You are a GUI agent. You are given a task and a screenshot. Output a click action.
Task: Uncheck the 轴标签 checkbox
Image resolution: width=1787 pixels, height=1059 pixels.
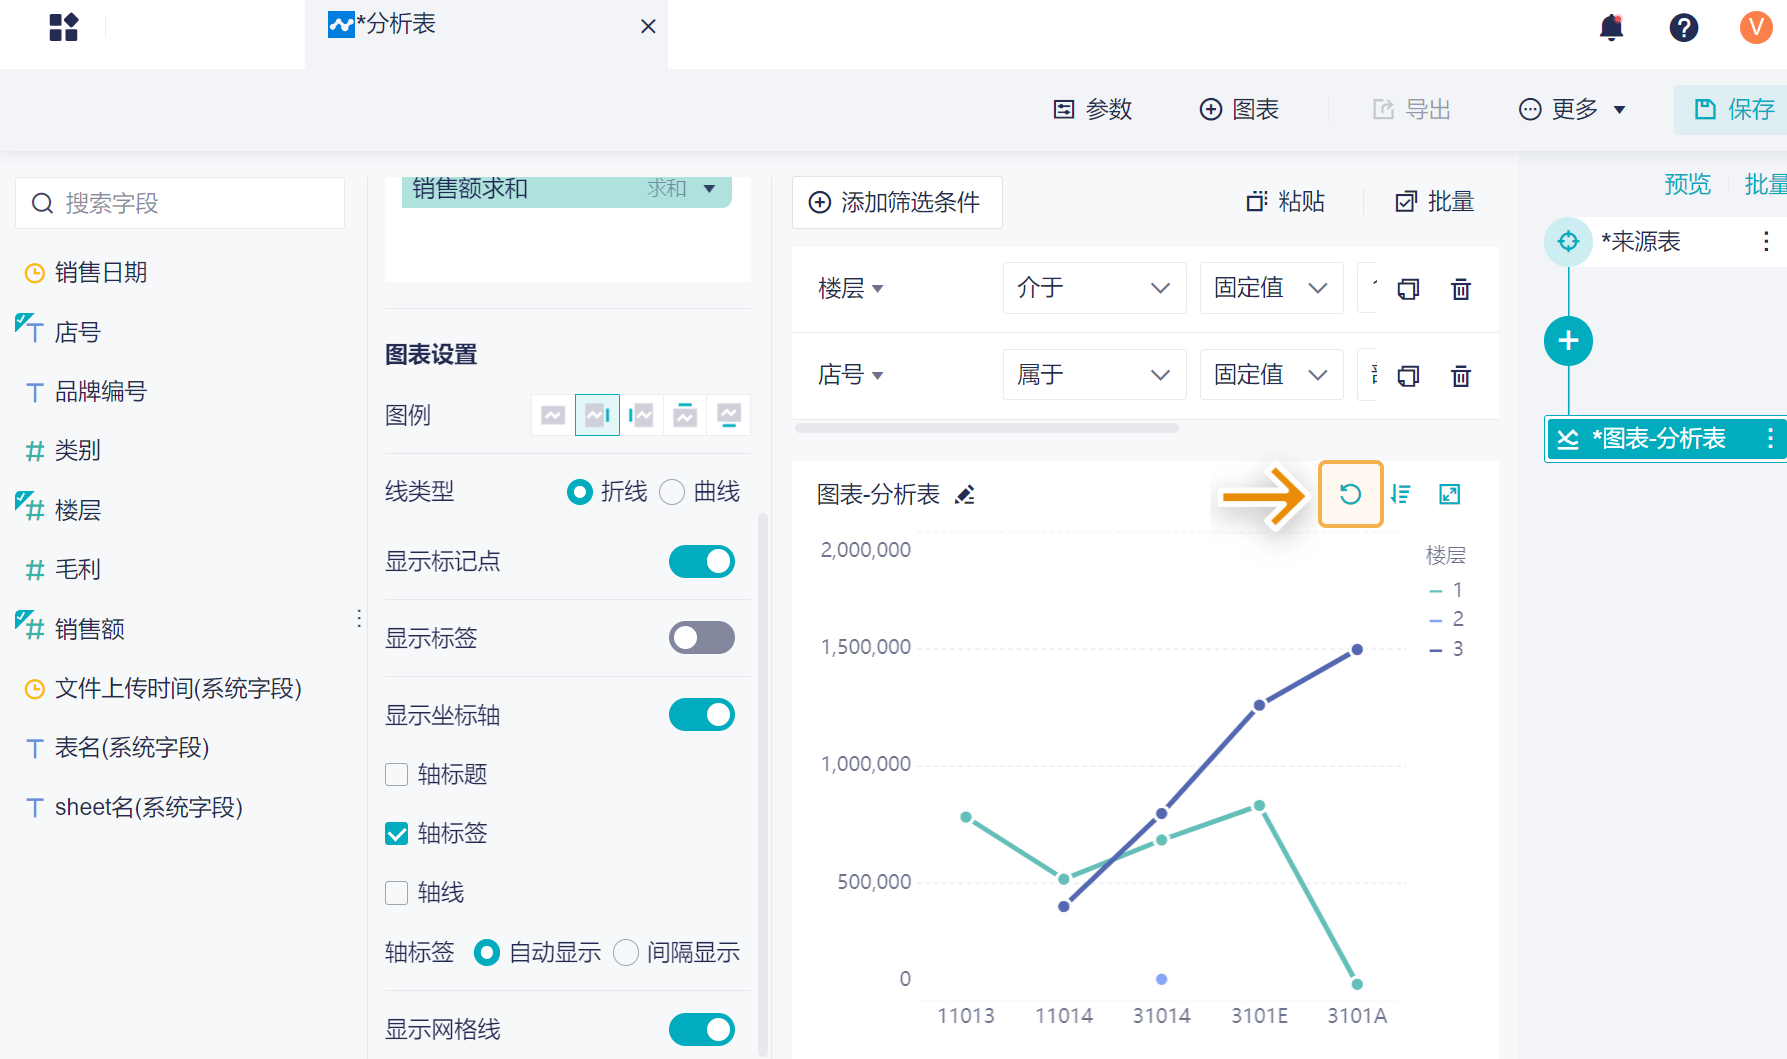pos(397,834)
